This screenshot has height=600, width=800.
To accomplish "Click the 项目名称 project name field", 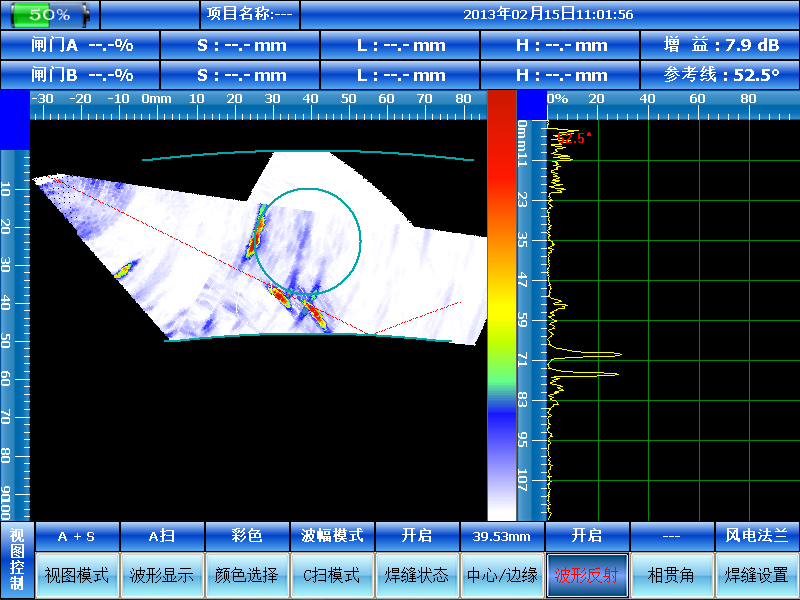I will tap(249, 15).
